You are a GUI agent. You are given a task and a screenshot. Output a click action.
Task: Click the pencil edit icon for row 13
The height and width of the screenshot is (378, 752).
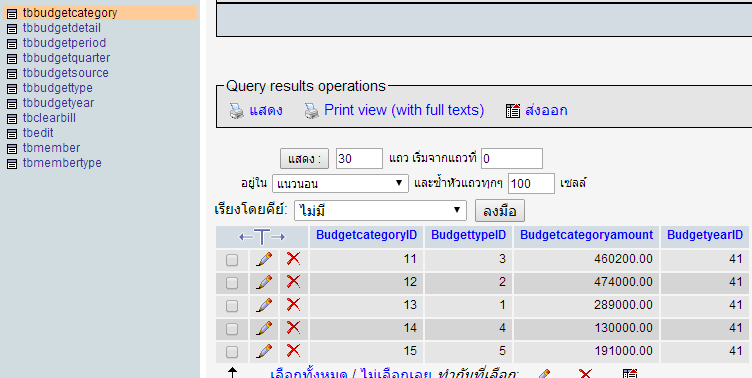coord(264,305)
